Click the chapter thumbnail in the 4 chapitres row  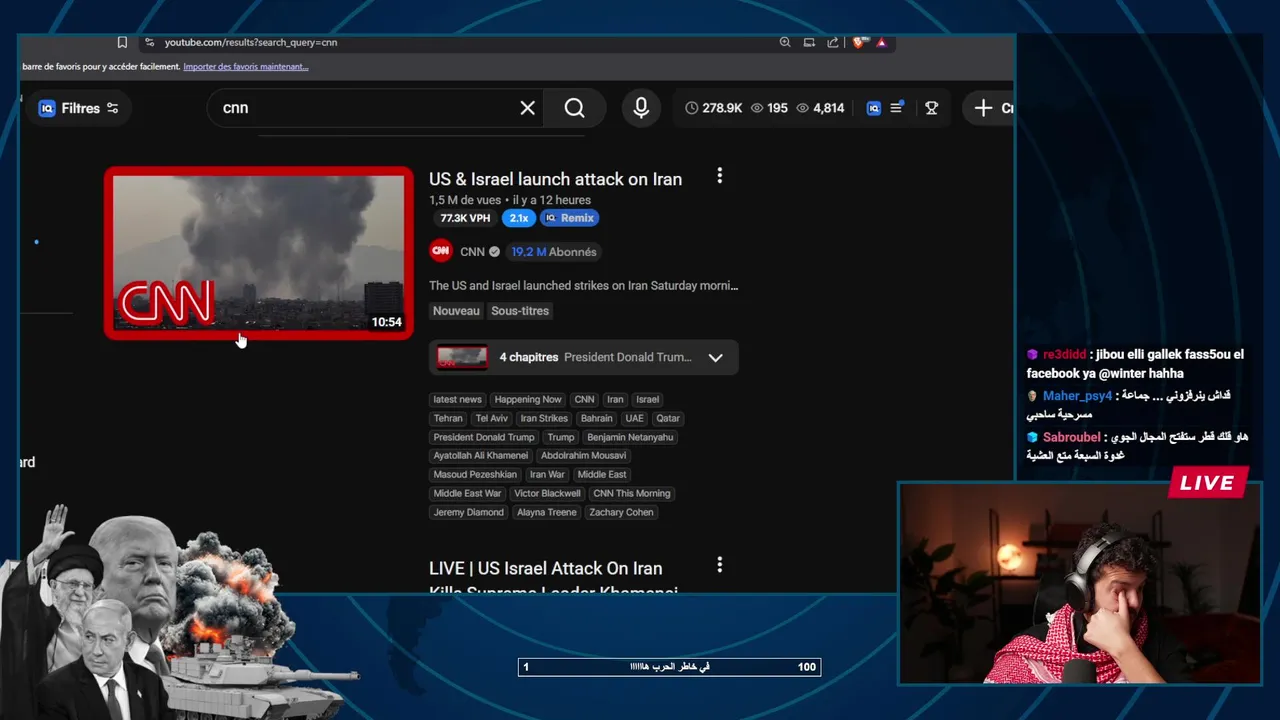coord(462,357)
